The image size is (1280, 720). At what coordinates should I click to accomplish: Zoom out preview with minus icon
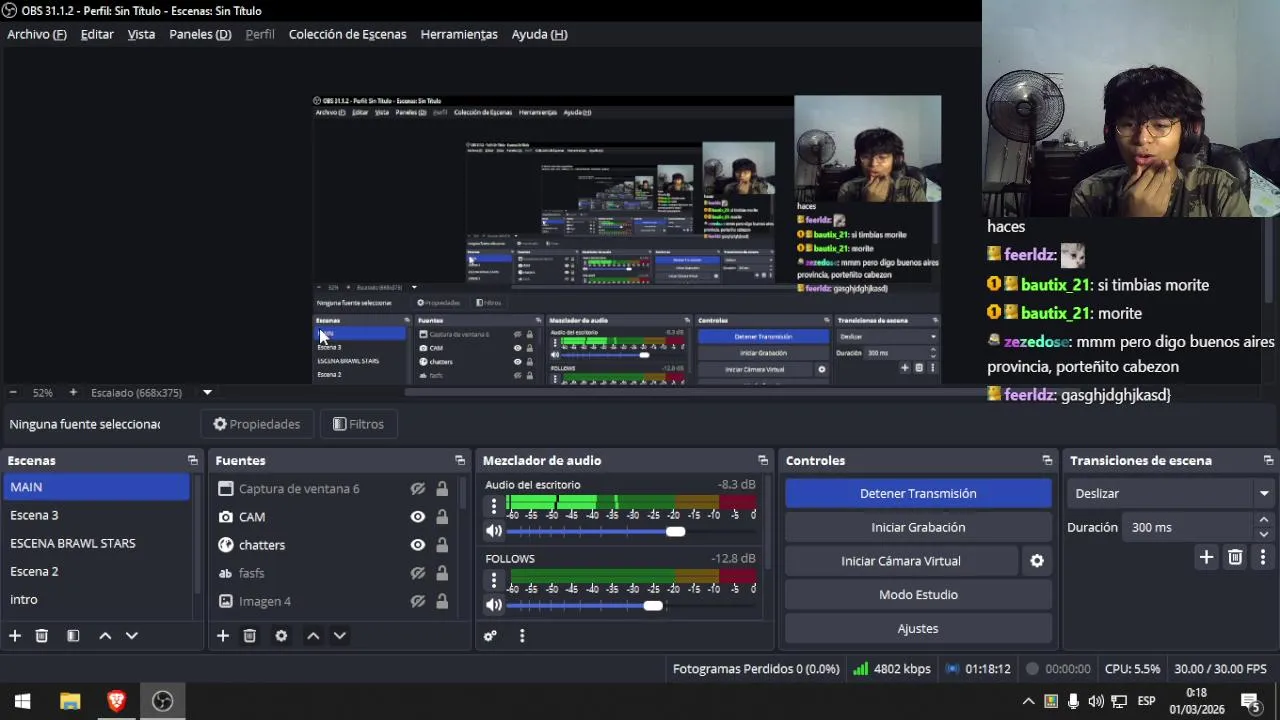pos(13,393)
